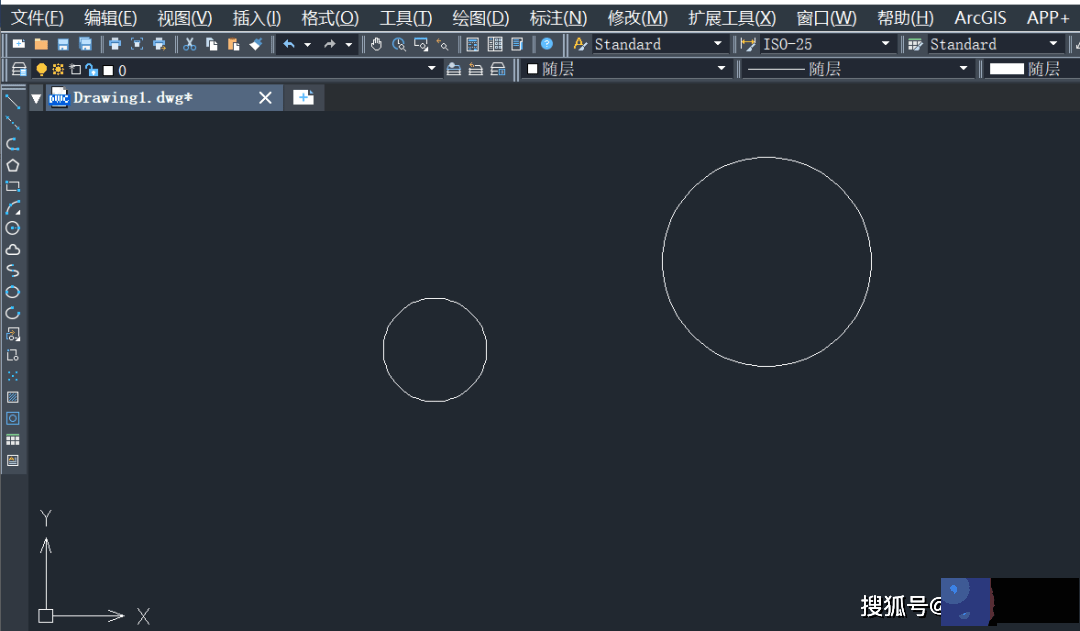Screen dimensions: 1080x631
Task: Open the table style Standard dropdown
Action: click(x=1053, y=44)
